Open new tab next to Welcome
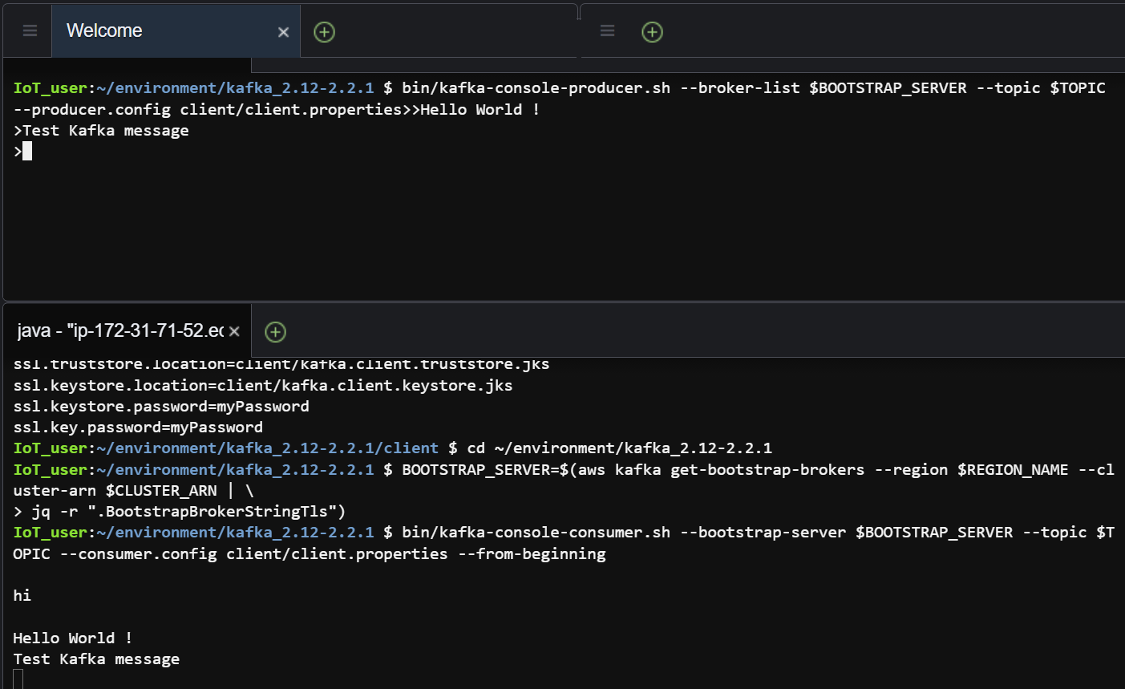The image size is (1125, 689). (324, 32)
